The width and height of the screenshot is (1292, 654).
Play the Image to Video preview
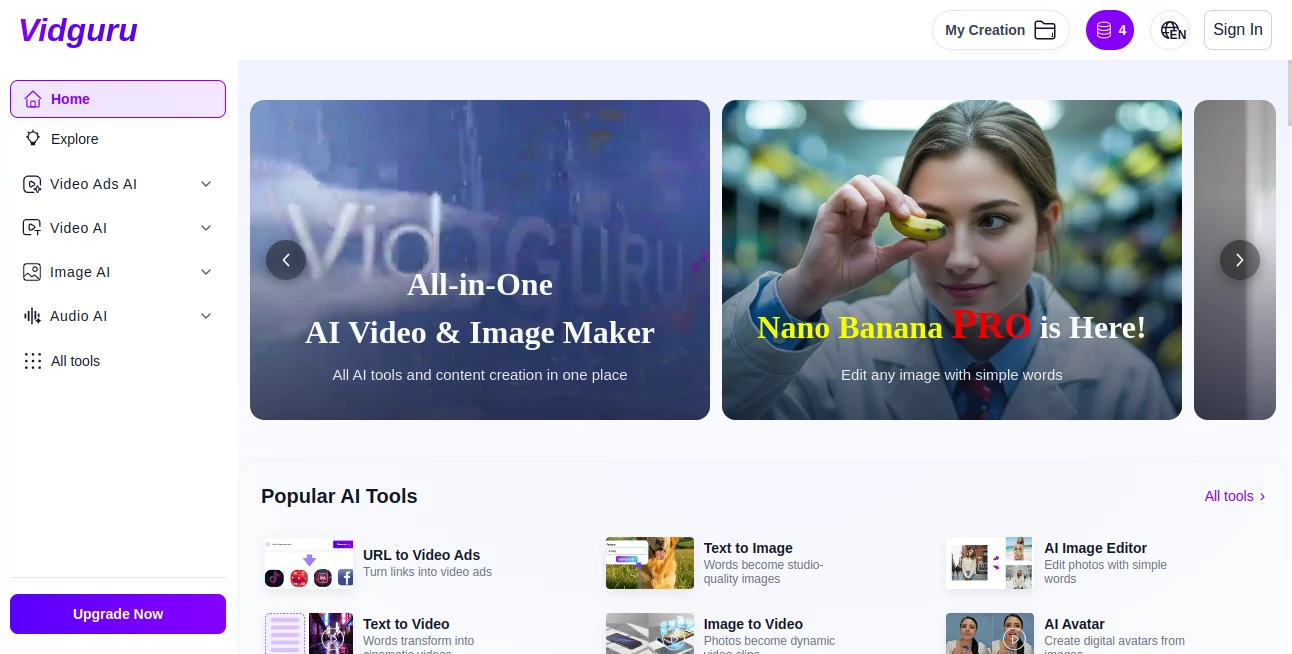coord(673,640)
